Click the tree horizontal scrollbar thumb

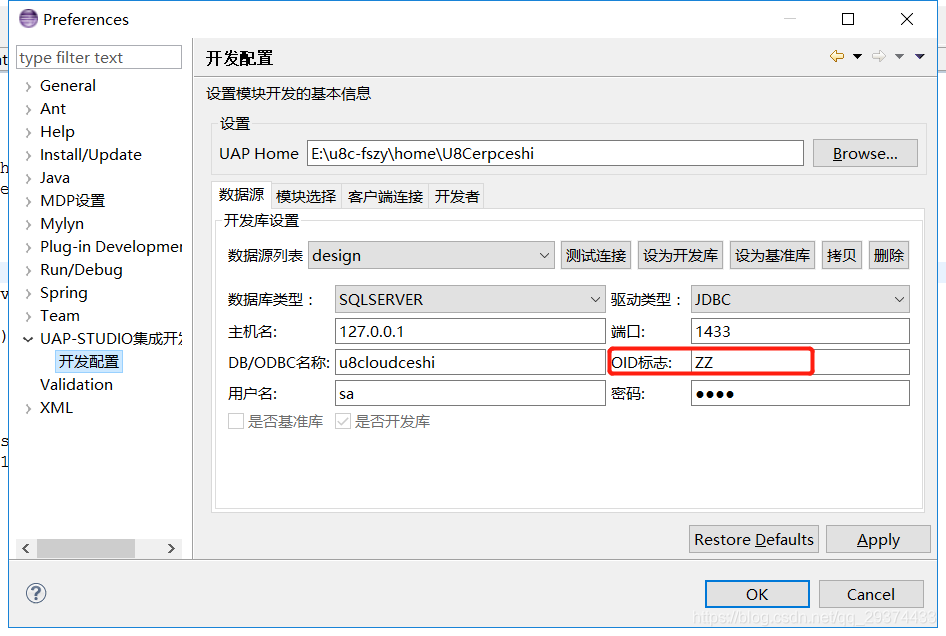coord(86,549)
